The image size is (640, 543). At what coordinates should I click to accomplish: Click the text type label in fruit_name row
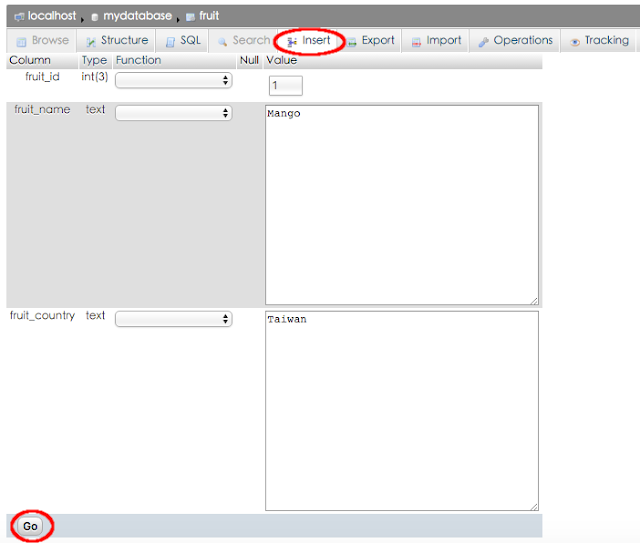point(96,109)
